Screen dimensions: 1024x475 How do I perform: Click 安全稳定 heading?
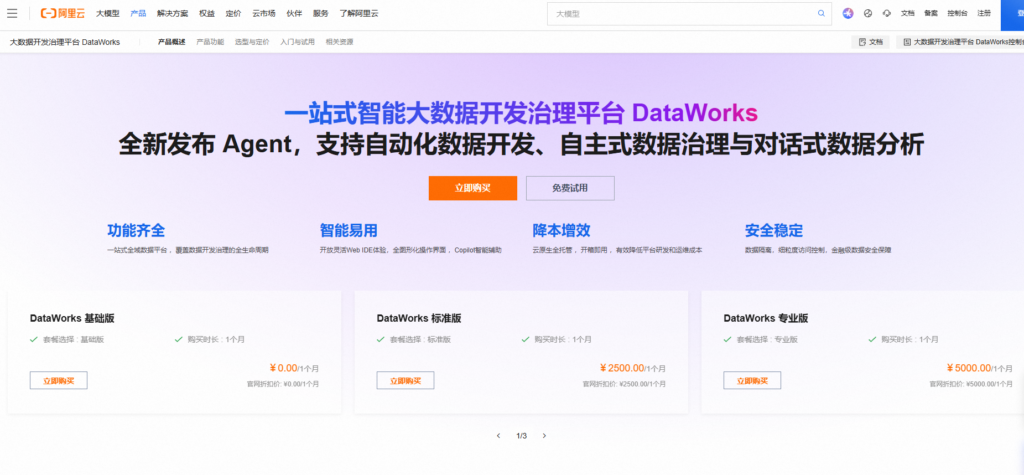tap(774, 231)
